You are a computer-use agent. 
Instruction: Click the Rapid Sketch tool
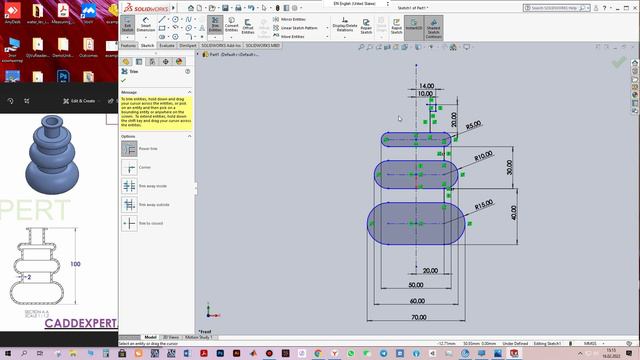pos(396,26)
